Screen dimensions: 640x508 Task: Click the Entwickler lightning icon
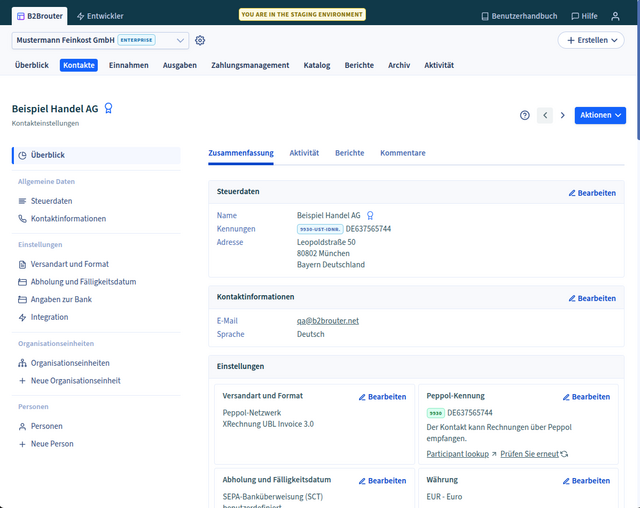coord(80,16)
